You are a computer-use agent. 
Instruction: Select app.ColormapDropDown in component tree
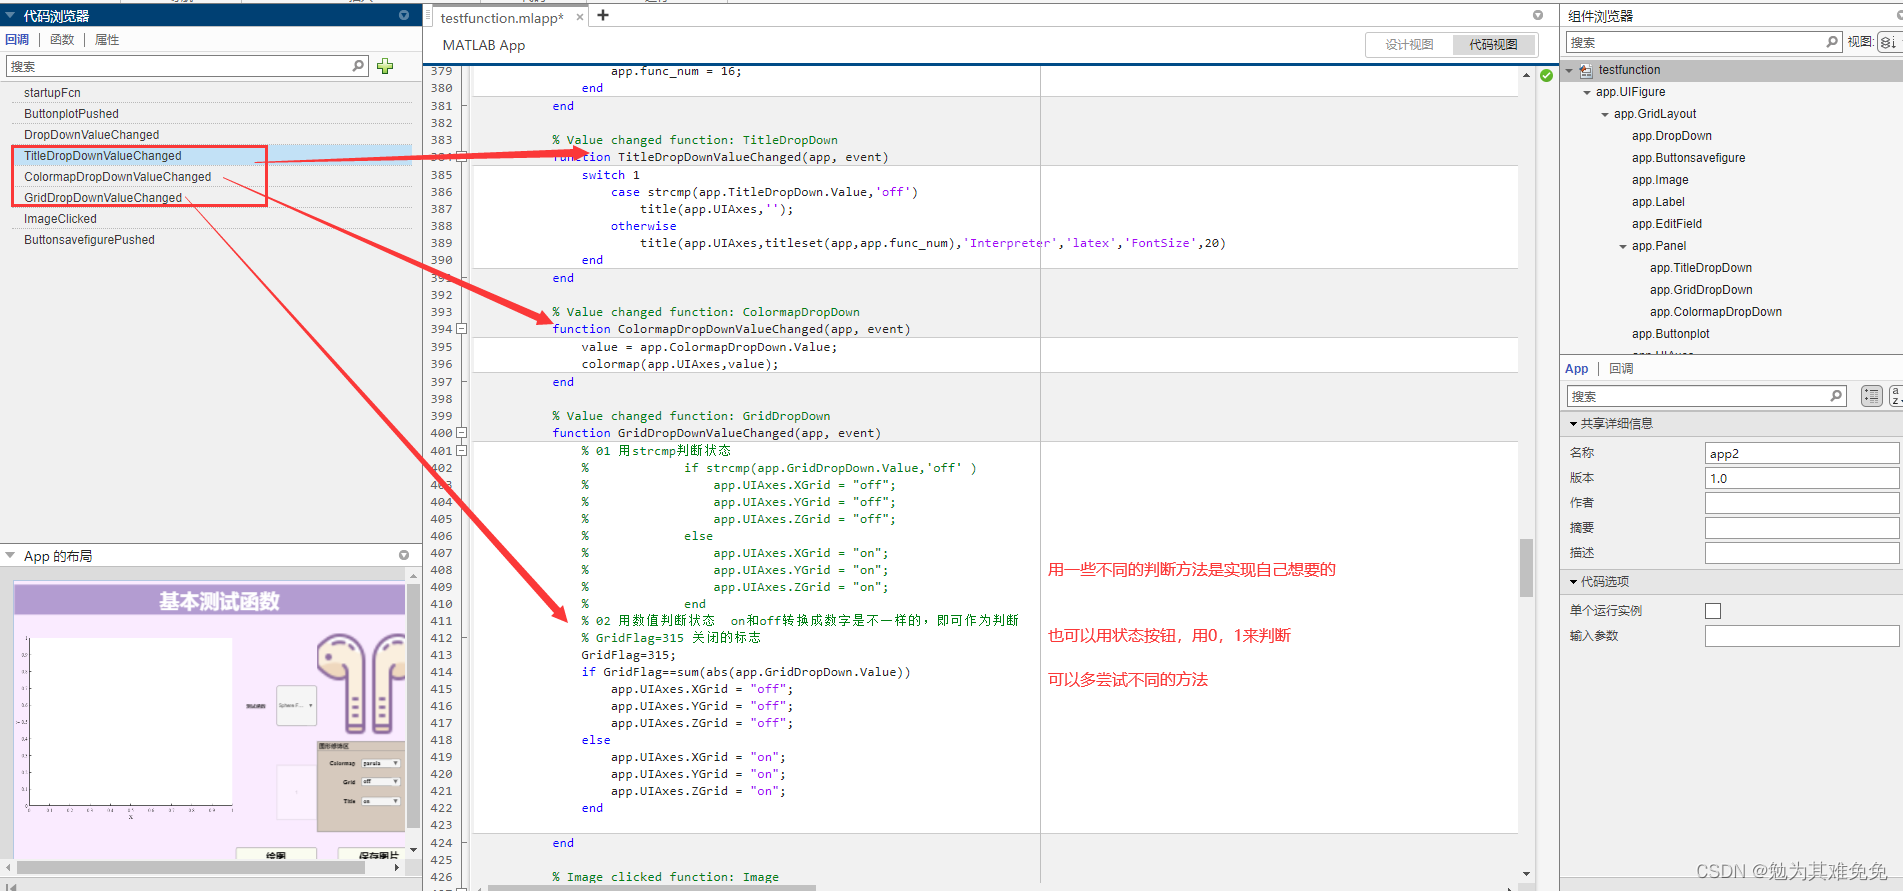[1715, 312]
